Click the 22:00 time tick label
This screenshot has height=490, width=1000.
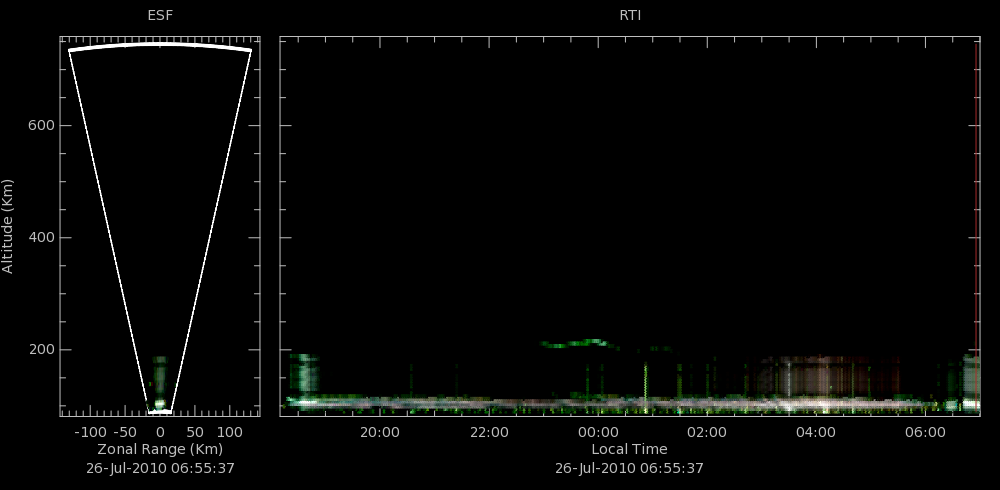[489, 432]
